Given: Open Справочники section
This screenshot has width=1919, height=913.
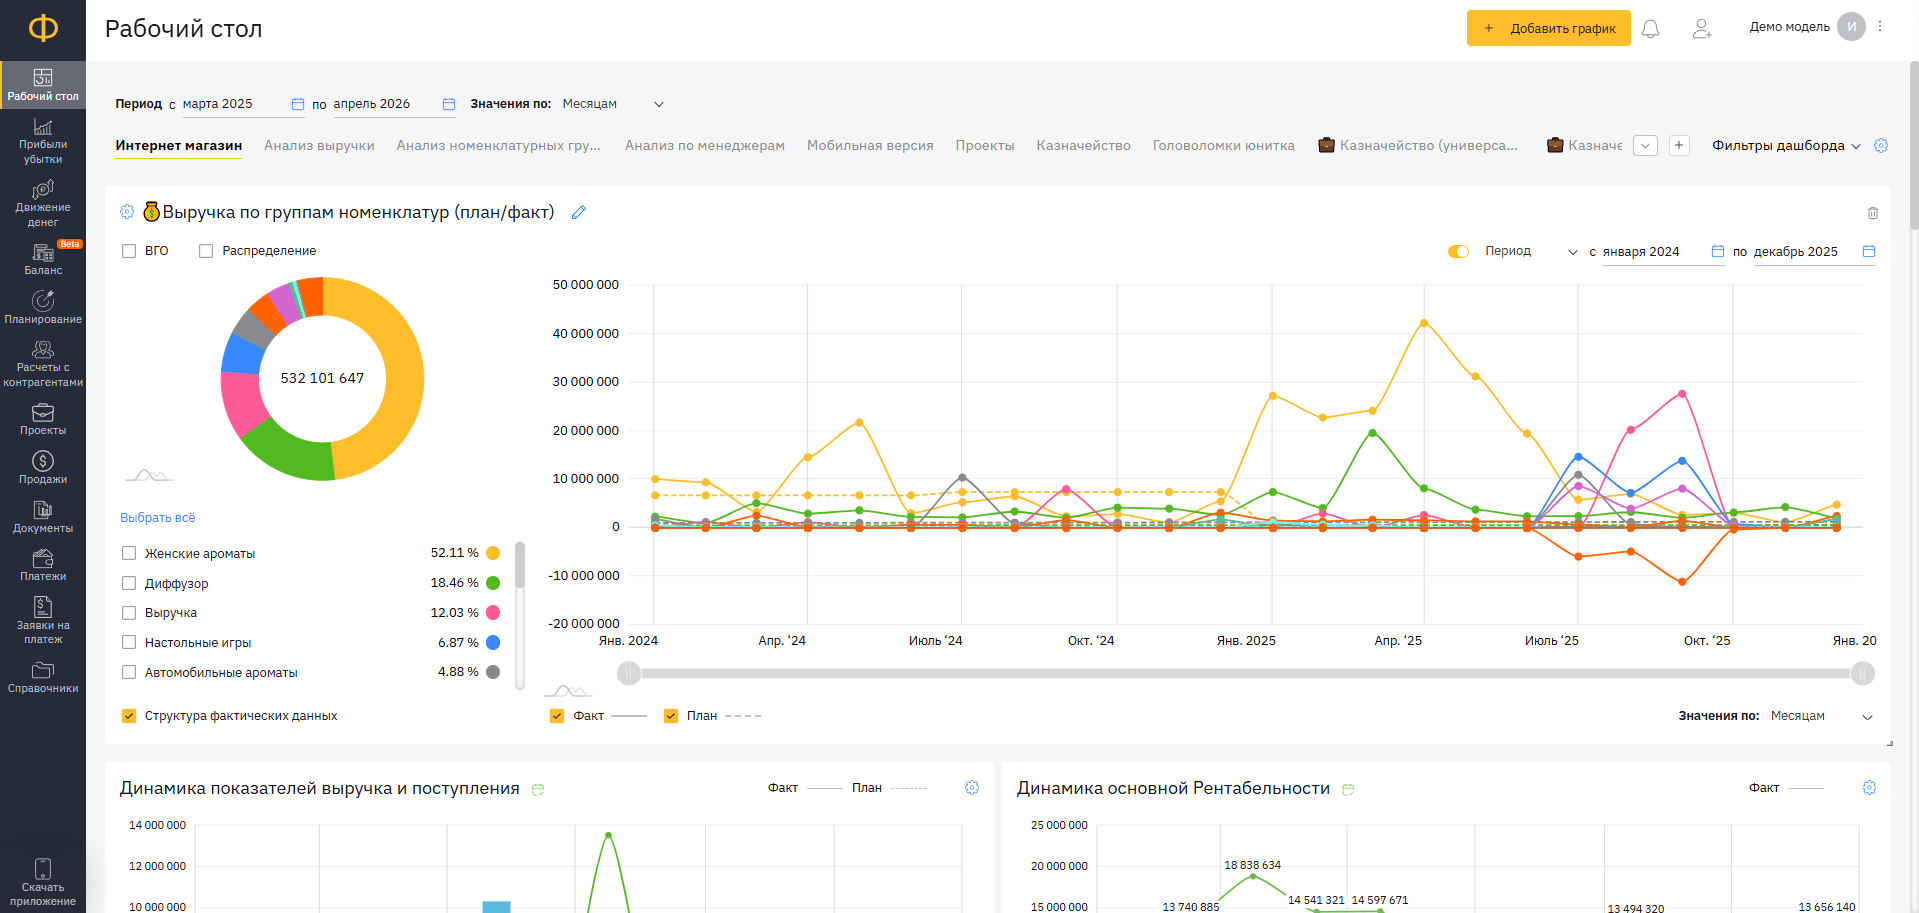Looking at the screenshot, I should tap(43, 677).
